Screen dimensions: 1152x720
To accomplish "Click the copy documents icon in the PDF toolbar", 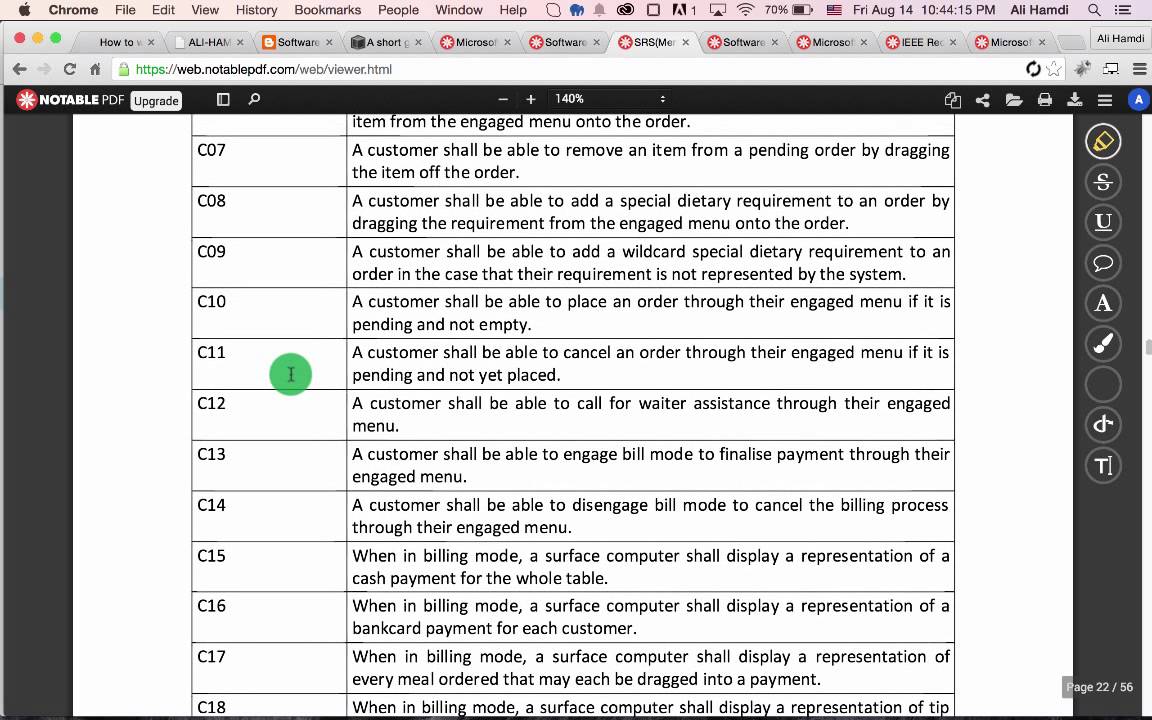I will pos(952,100).
